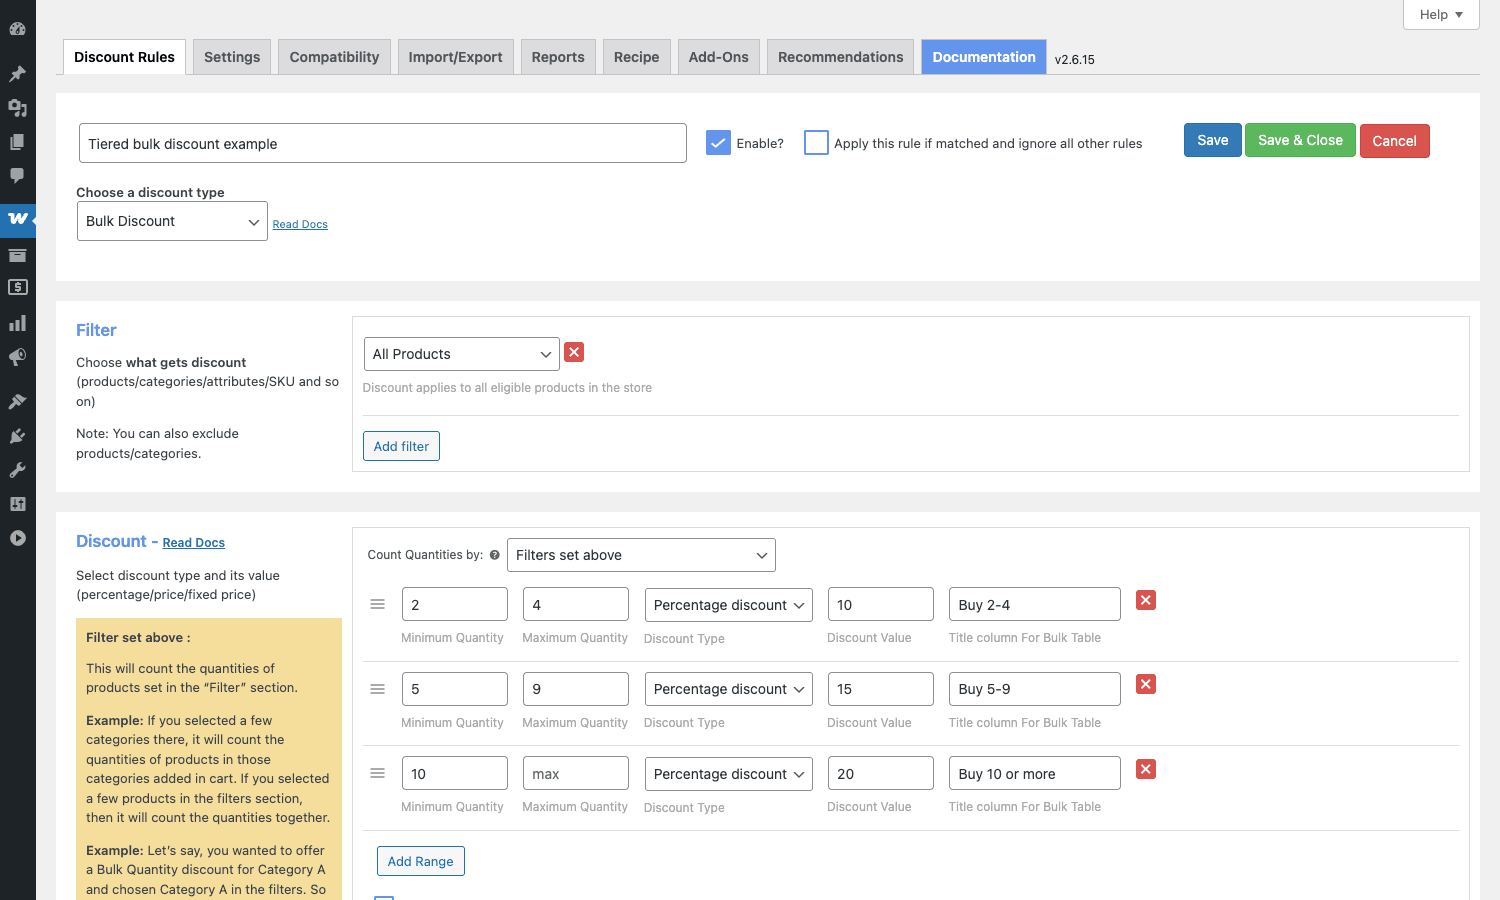1500x900 pixels.
Task: Remove the All Products filter with red X
Action: click(x=574, y=352)
